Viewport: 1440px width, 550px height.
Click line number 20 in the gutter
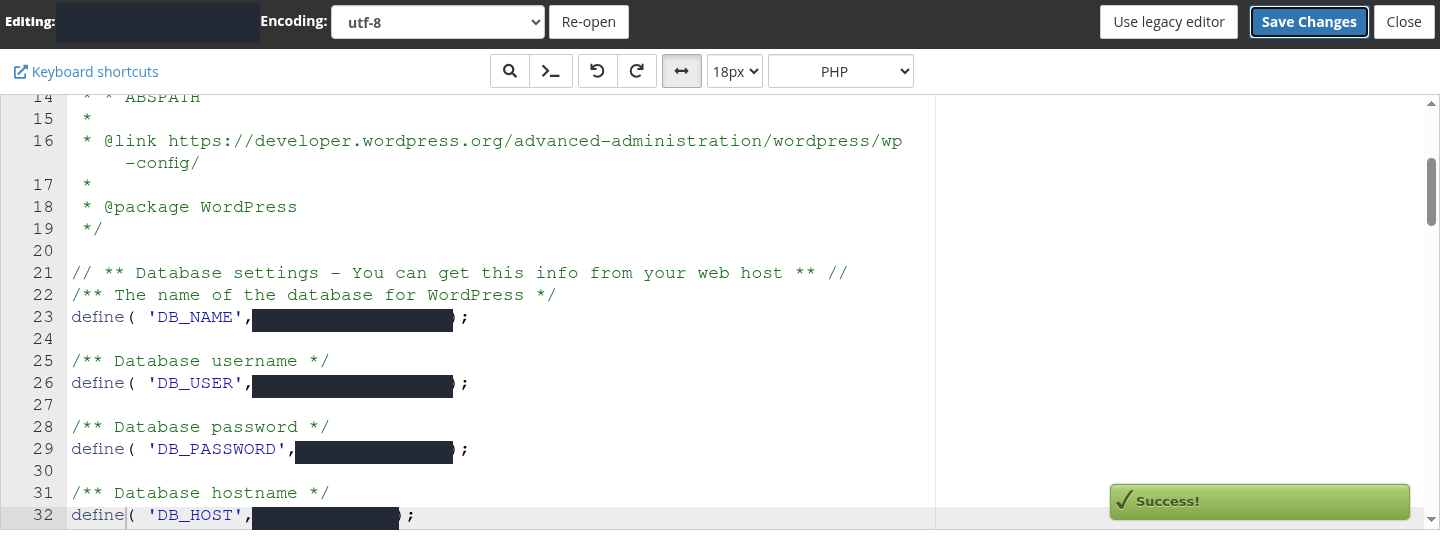(x=43, y=251)
